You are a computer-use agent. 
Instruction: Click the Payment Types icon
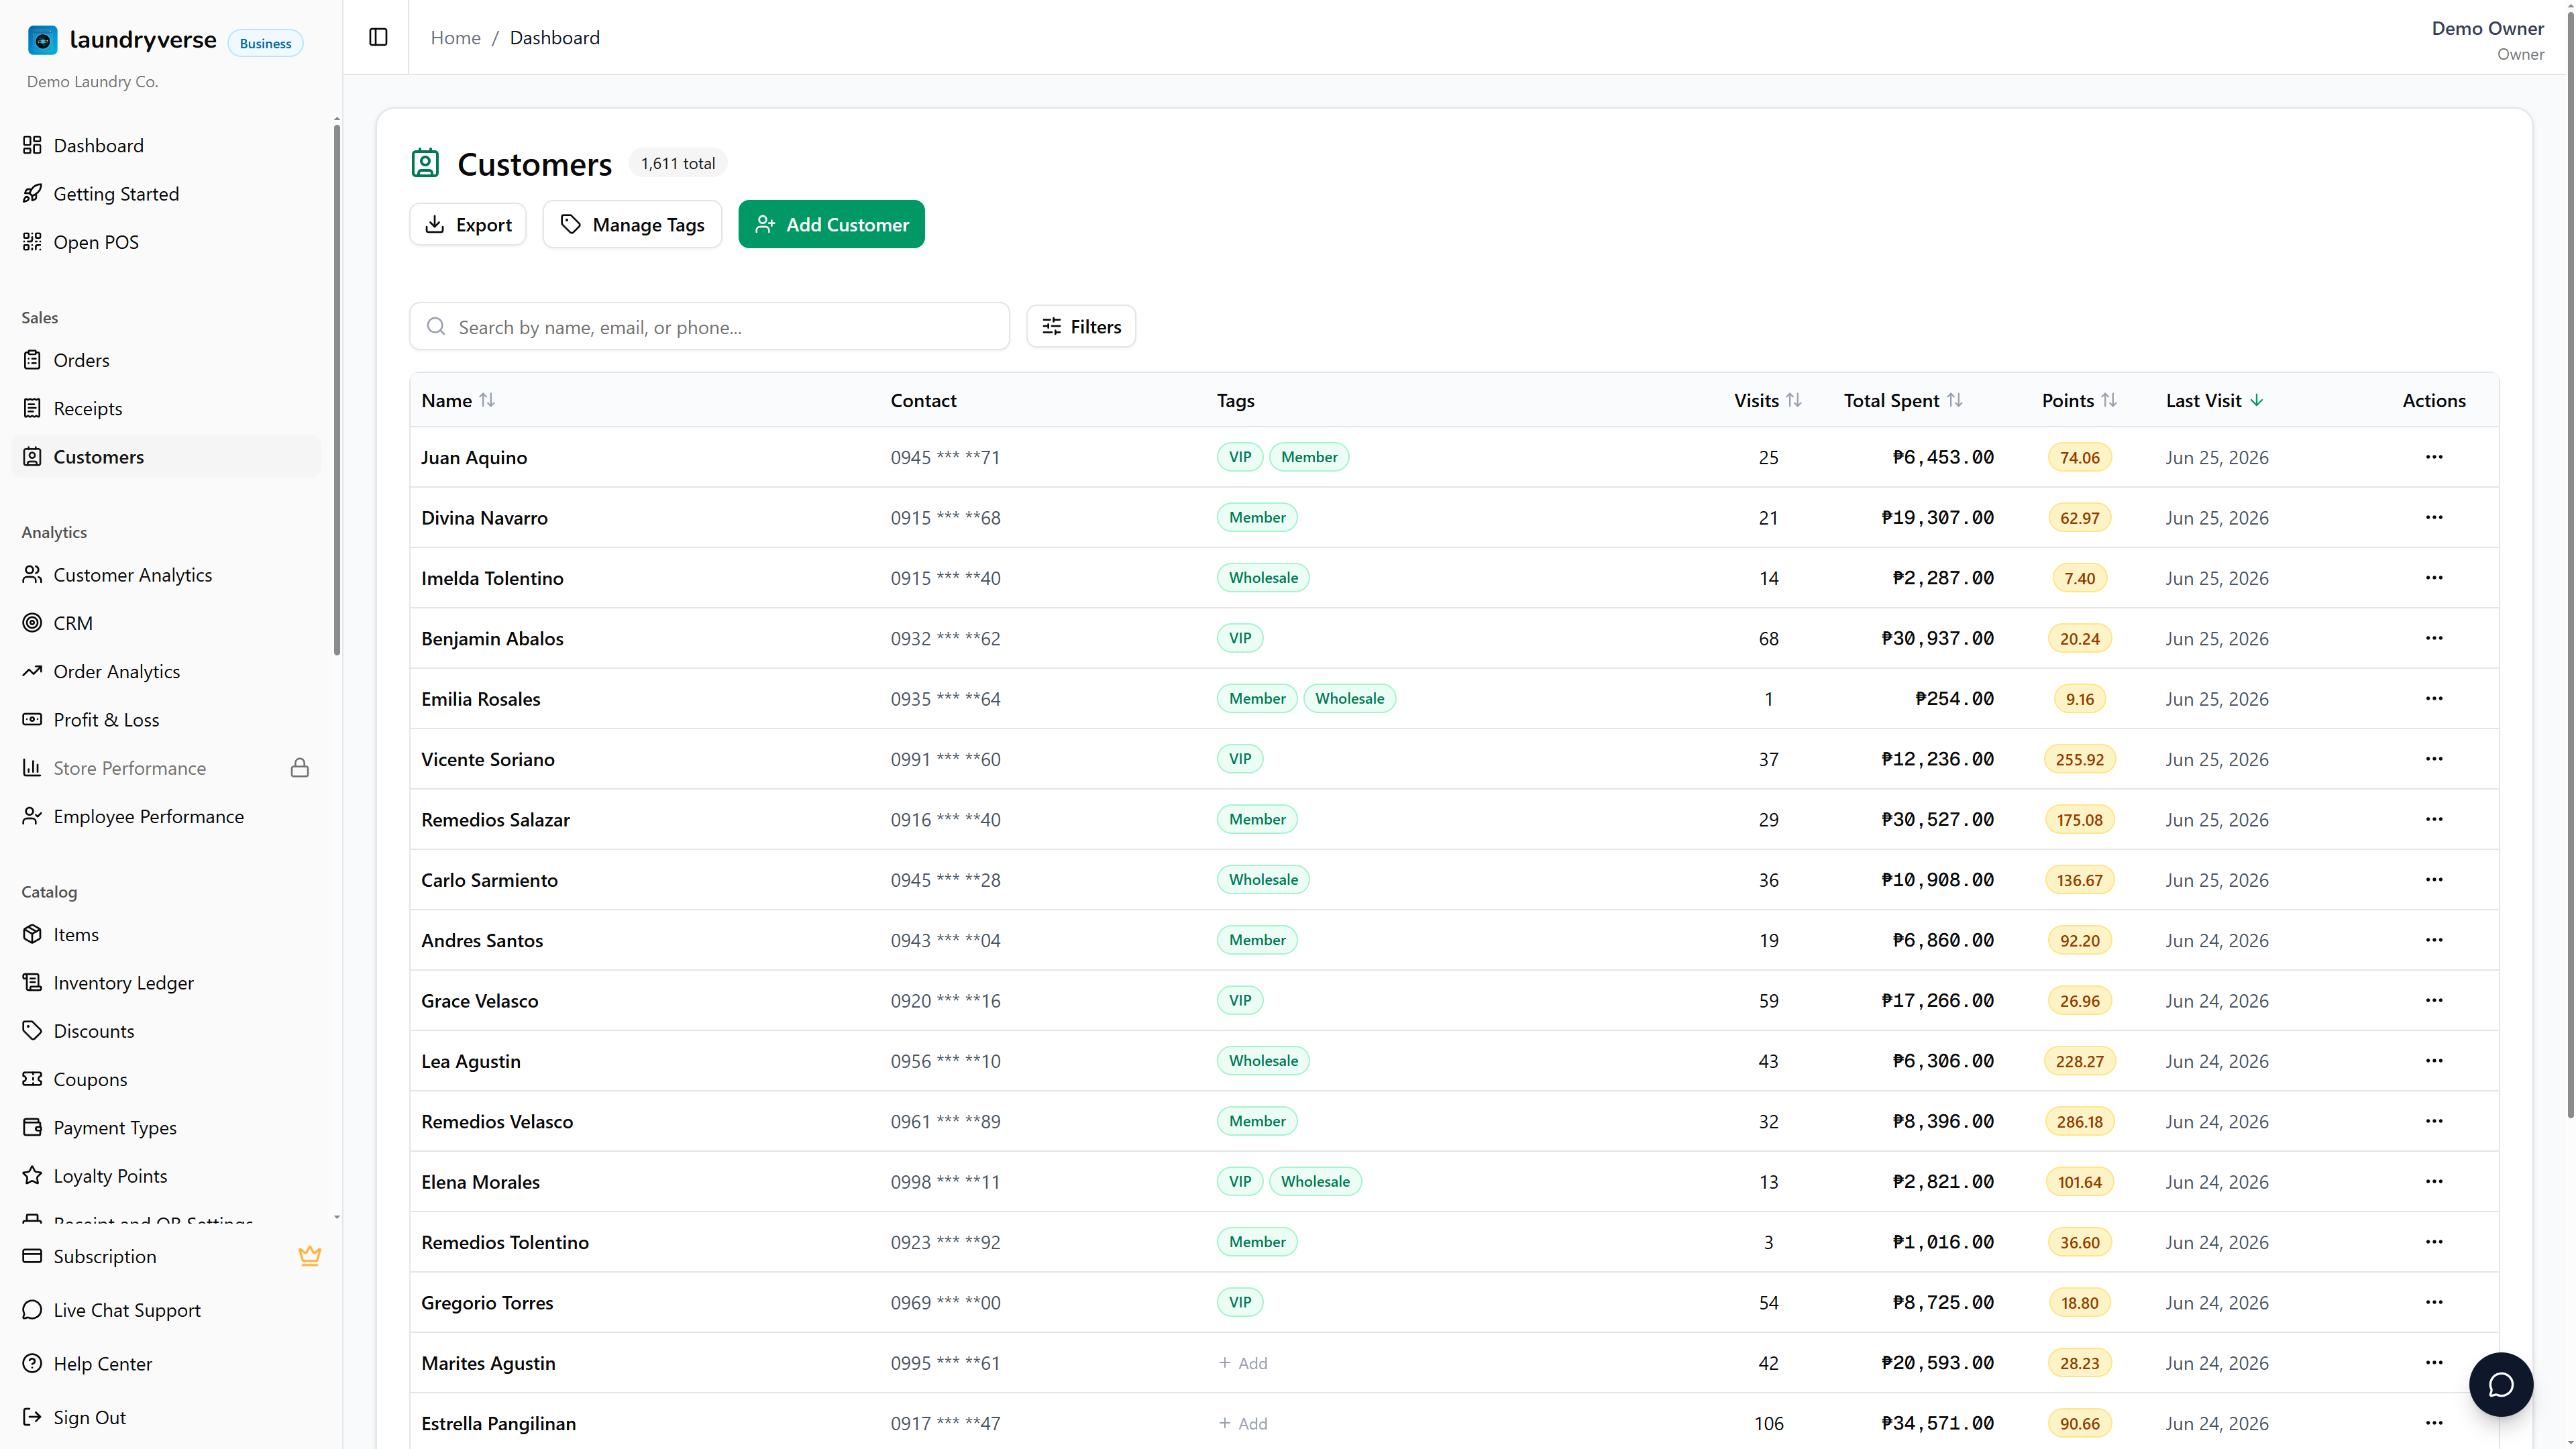click(32, 1127)
